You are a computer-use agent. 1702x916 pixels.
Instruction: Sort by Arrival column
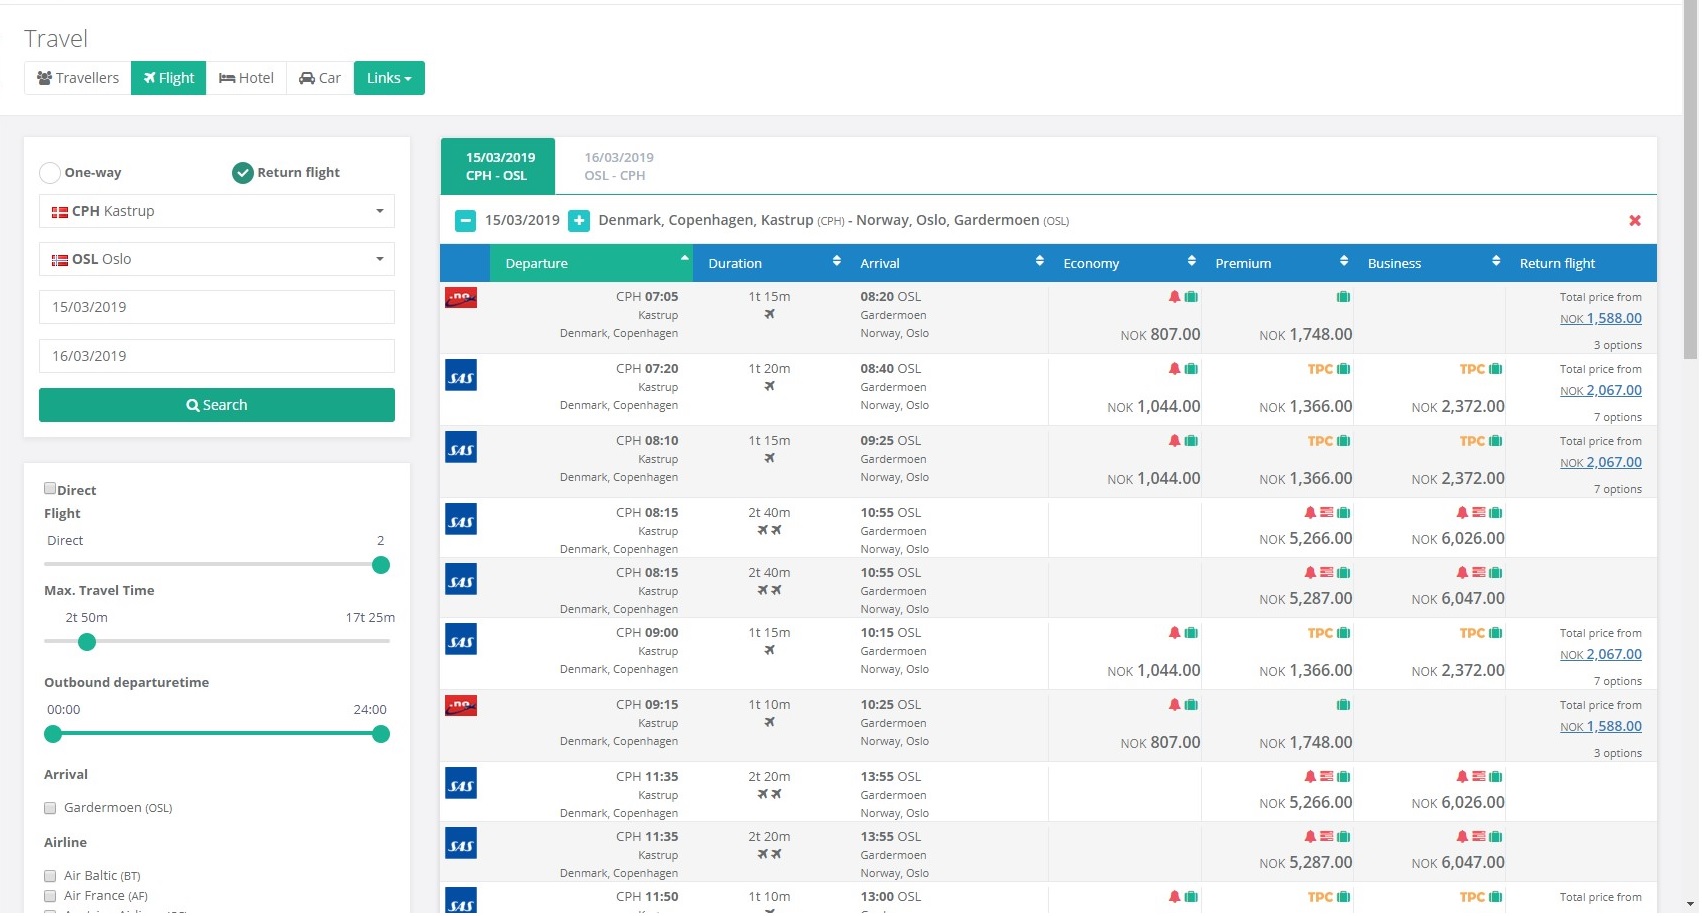(x=947, y=263)
